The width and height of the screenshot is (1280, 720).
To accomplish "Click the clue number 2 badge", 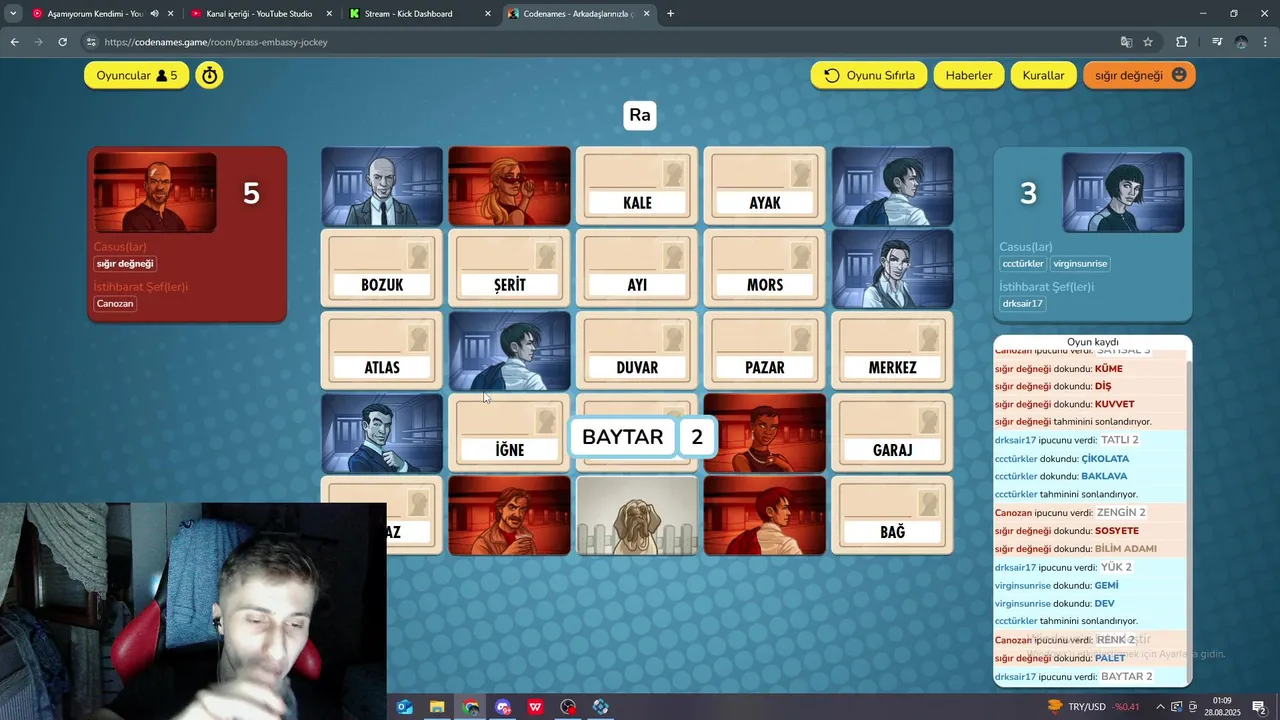I will coord(697,437).
